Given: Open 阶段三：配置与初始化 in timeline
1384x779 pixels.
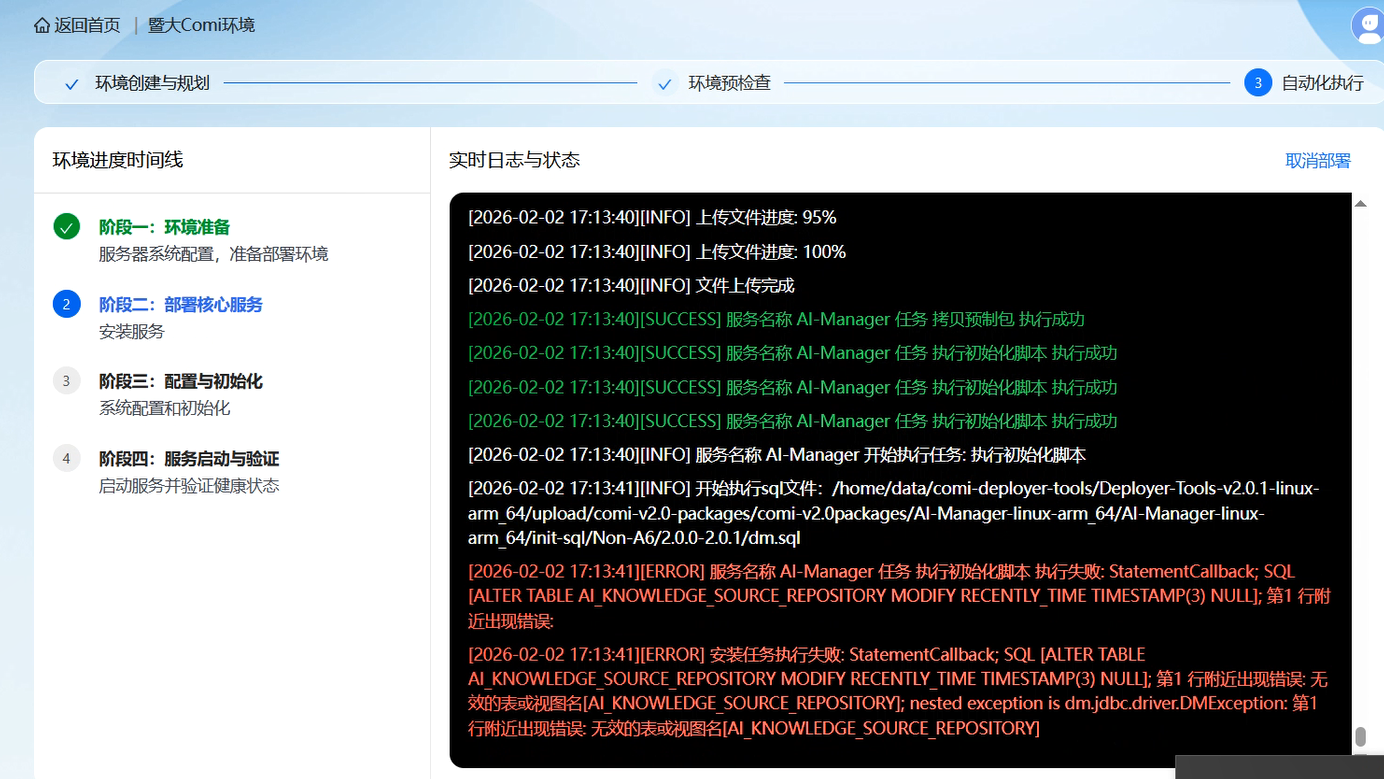Looking at the screenshot, I should 181,382.
